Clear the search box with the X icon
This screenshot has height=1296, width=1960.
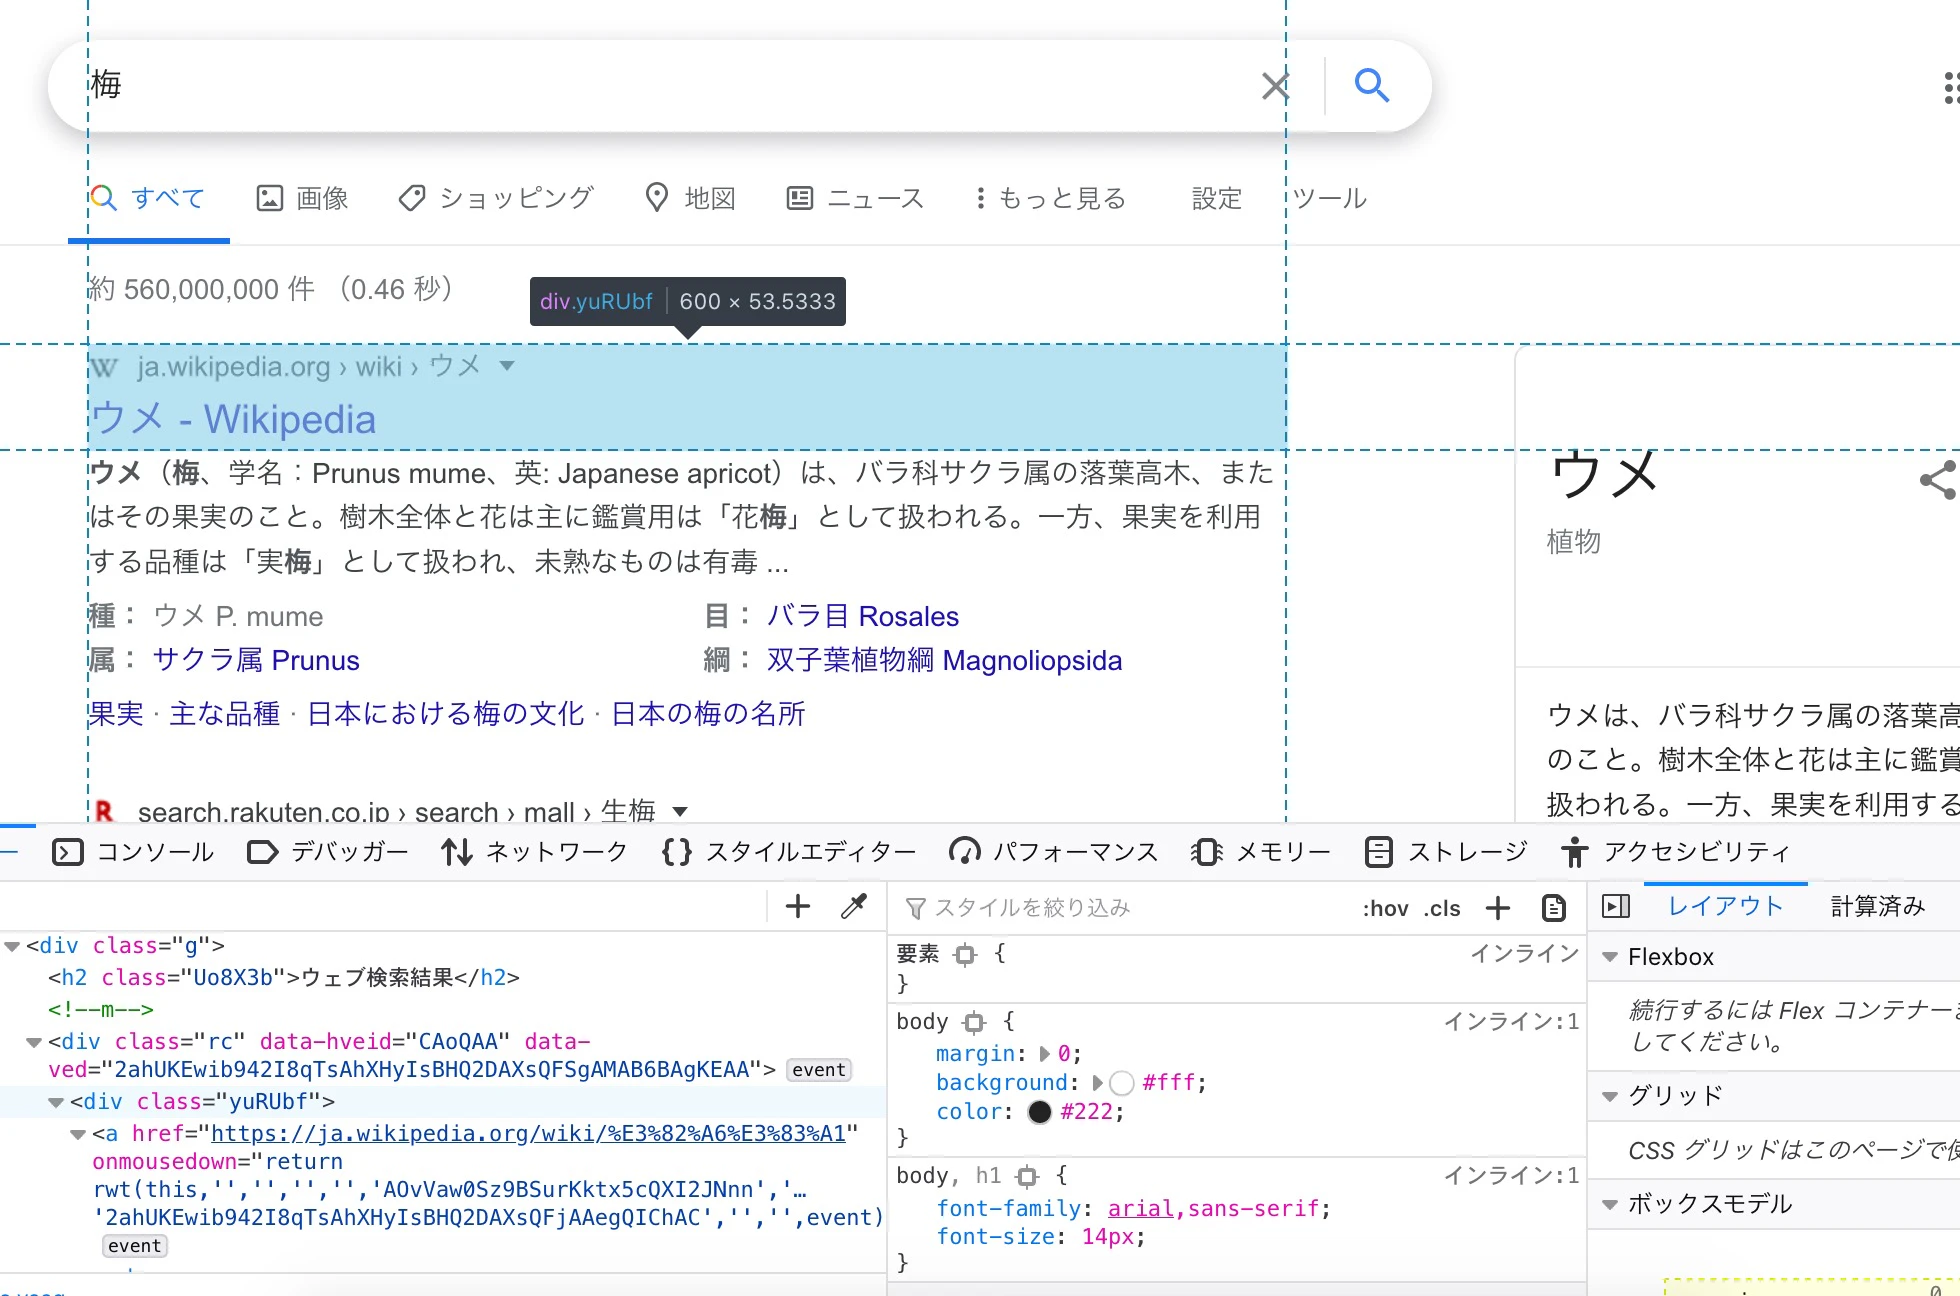(1275, 86)
